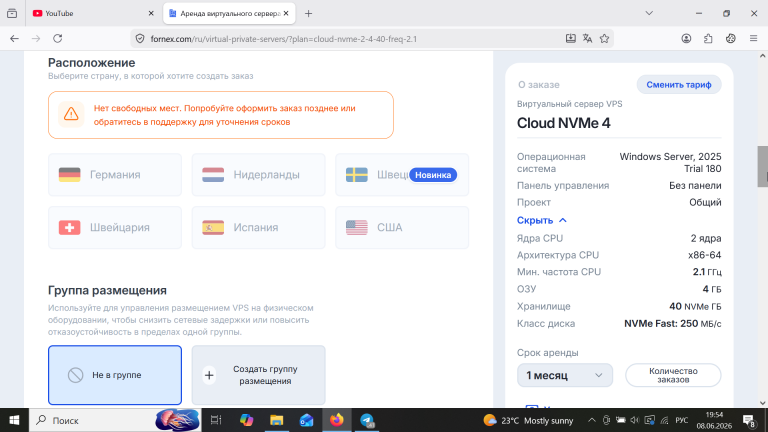768x432 pixels.
Task: Click the Windows Server, 2025 Trial 180 value
Action: pyautogui.click(x=670, y=163)
